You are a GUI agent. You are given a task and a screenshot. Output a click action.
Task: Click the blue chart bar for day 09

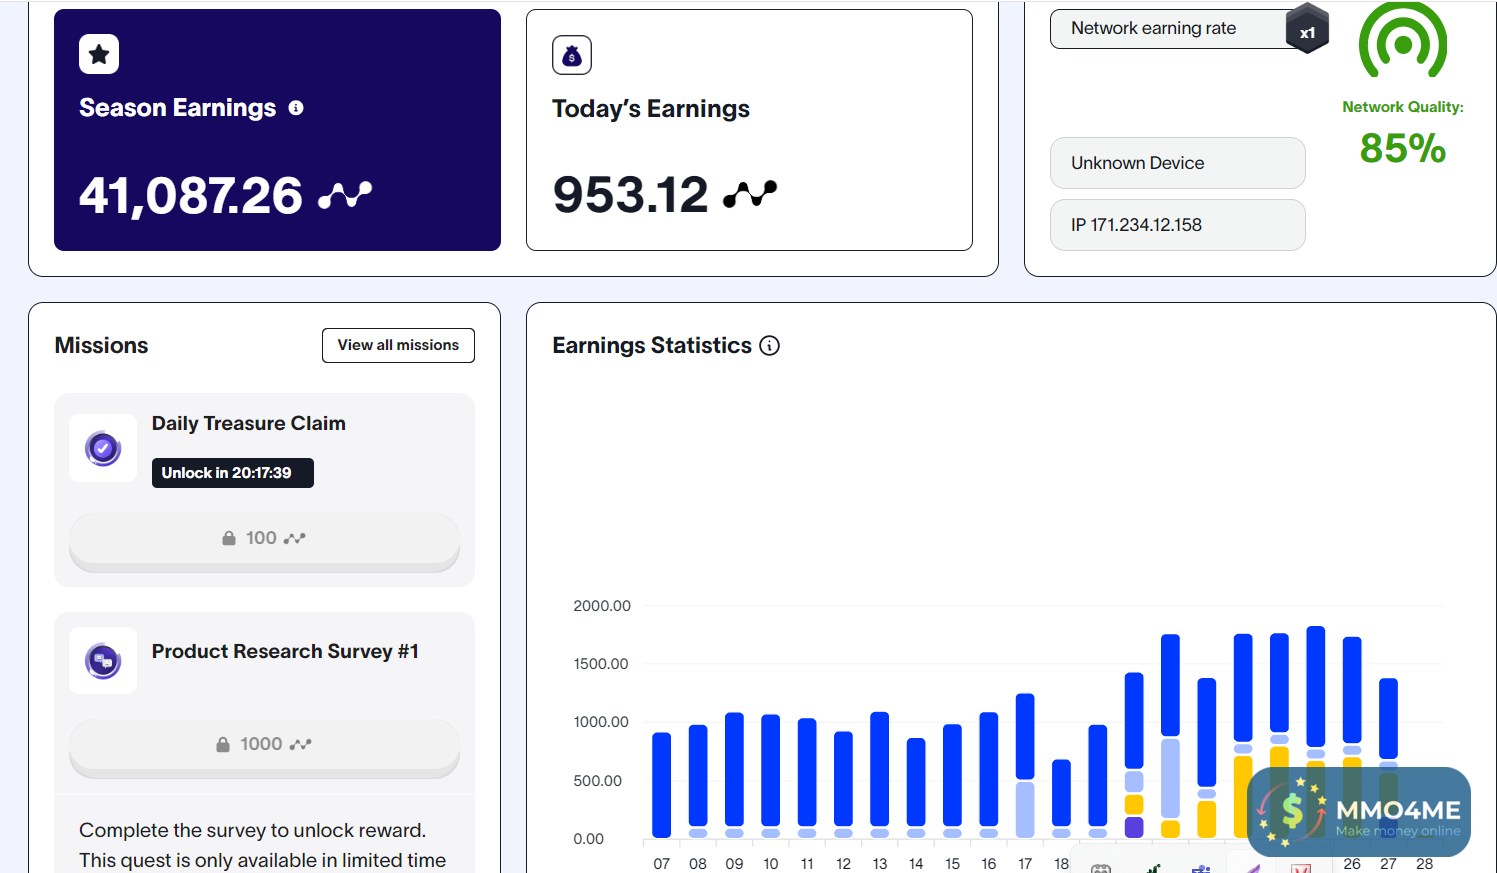point(734,770)
